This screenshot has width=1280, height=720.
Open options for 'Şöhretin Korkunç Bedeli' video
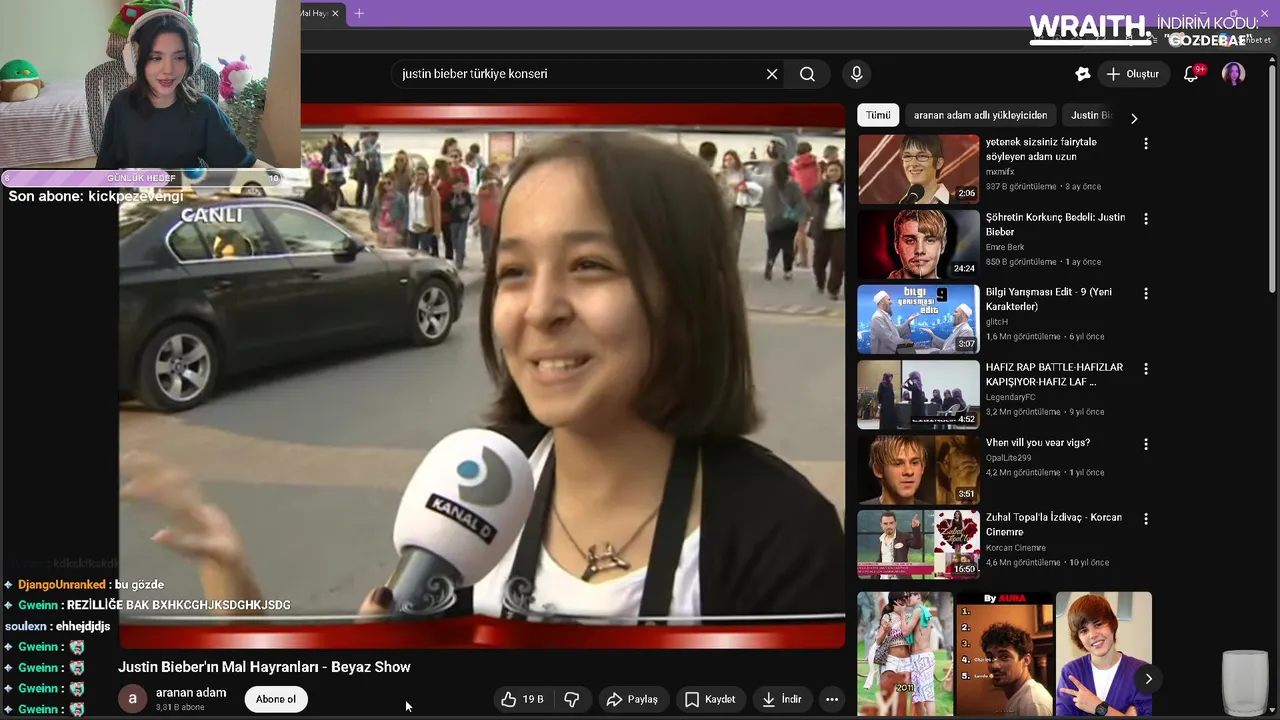[1146, 219]
